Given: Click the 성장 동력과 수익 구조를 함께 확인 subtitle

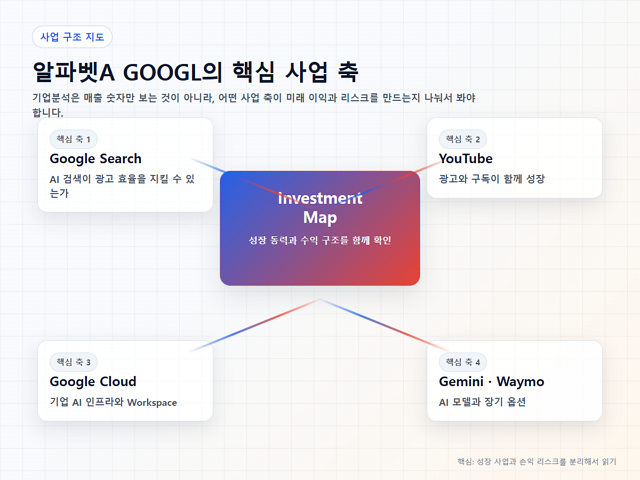Looking at the screenshot, I should tap(320, 240).
